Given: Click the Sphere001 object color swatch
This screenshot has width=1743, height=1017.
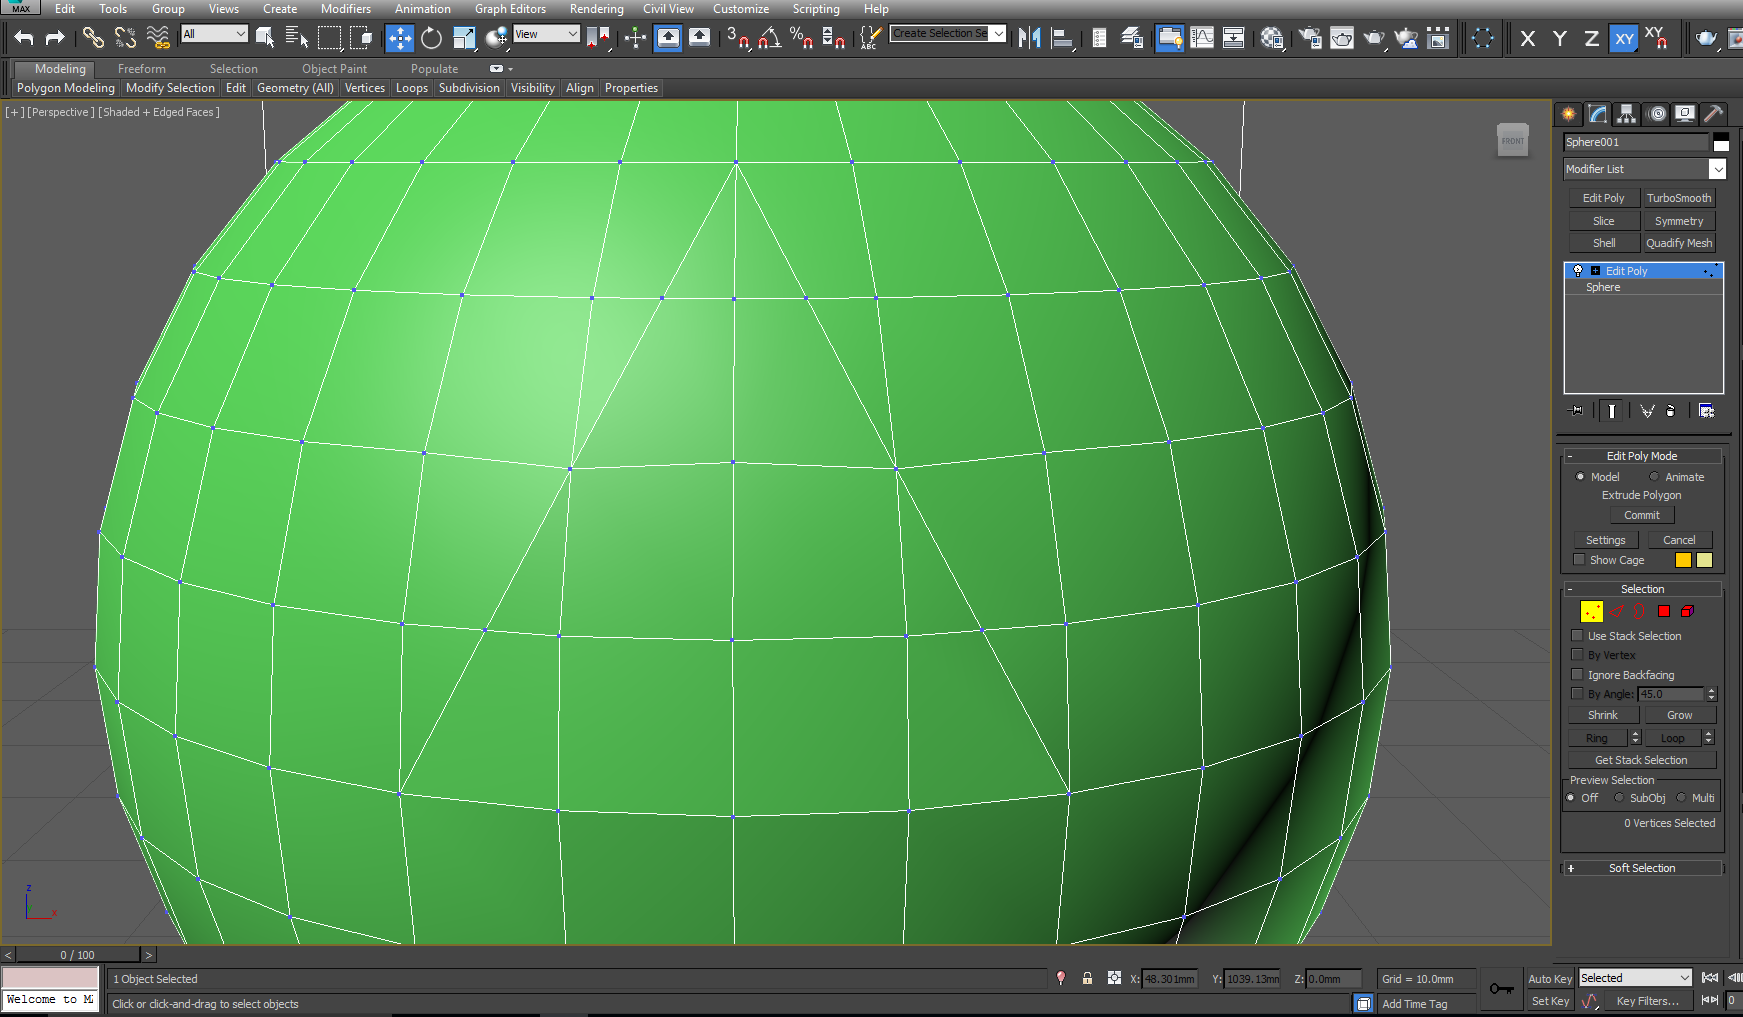Looking at the screenshot, I should coord(1721,142).
